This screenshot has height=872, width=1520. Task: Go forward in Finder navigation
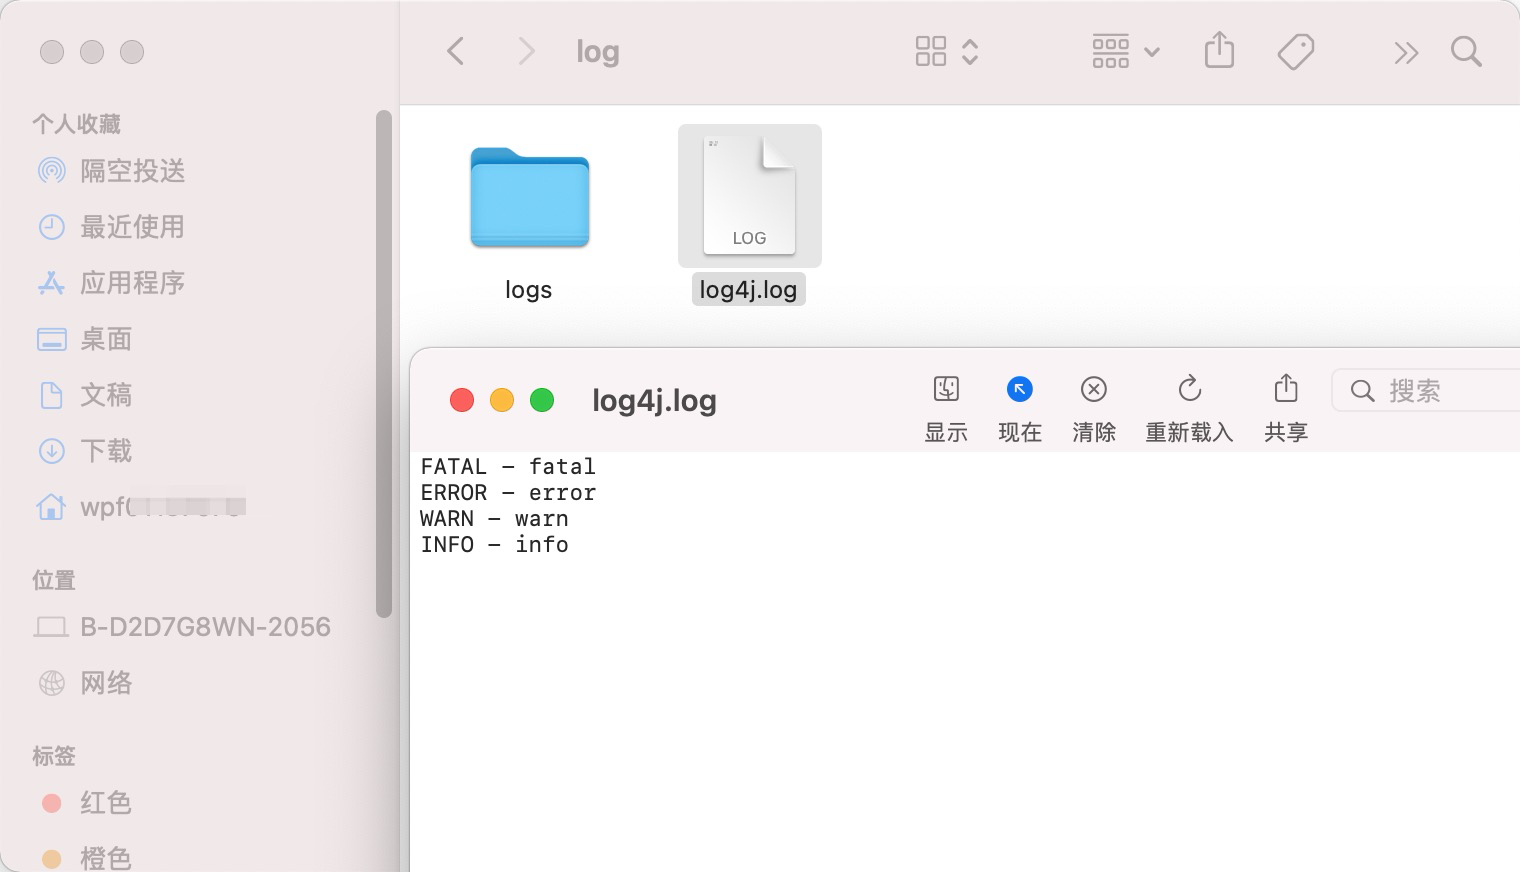(526, 51)
